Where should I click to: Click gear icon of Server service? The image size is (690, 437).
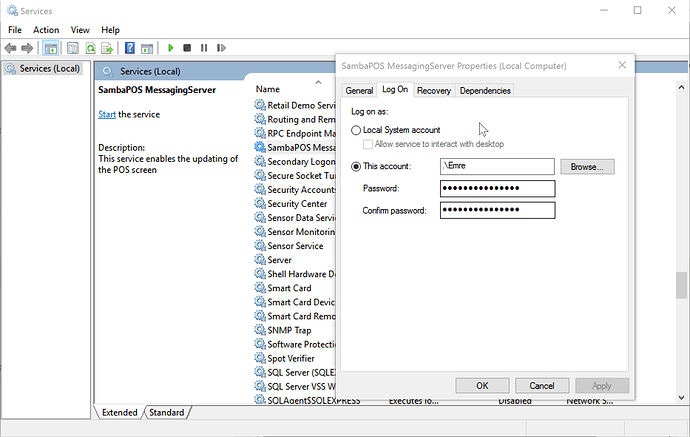point(260,260)
